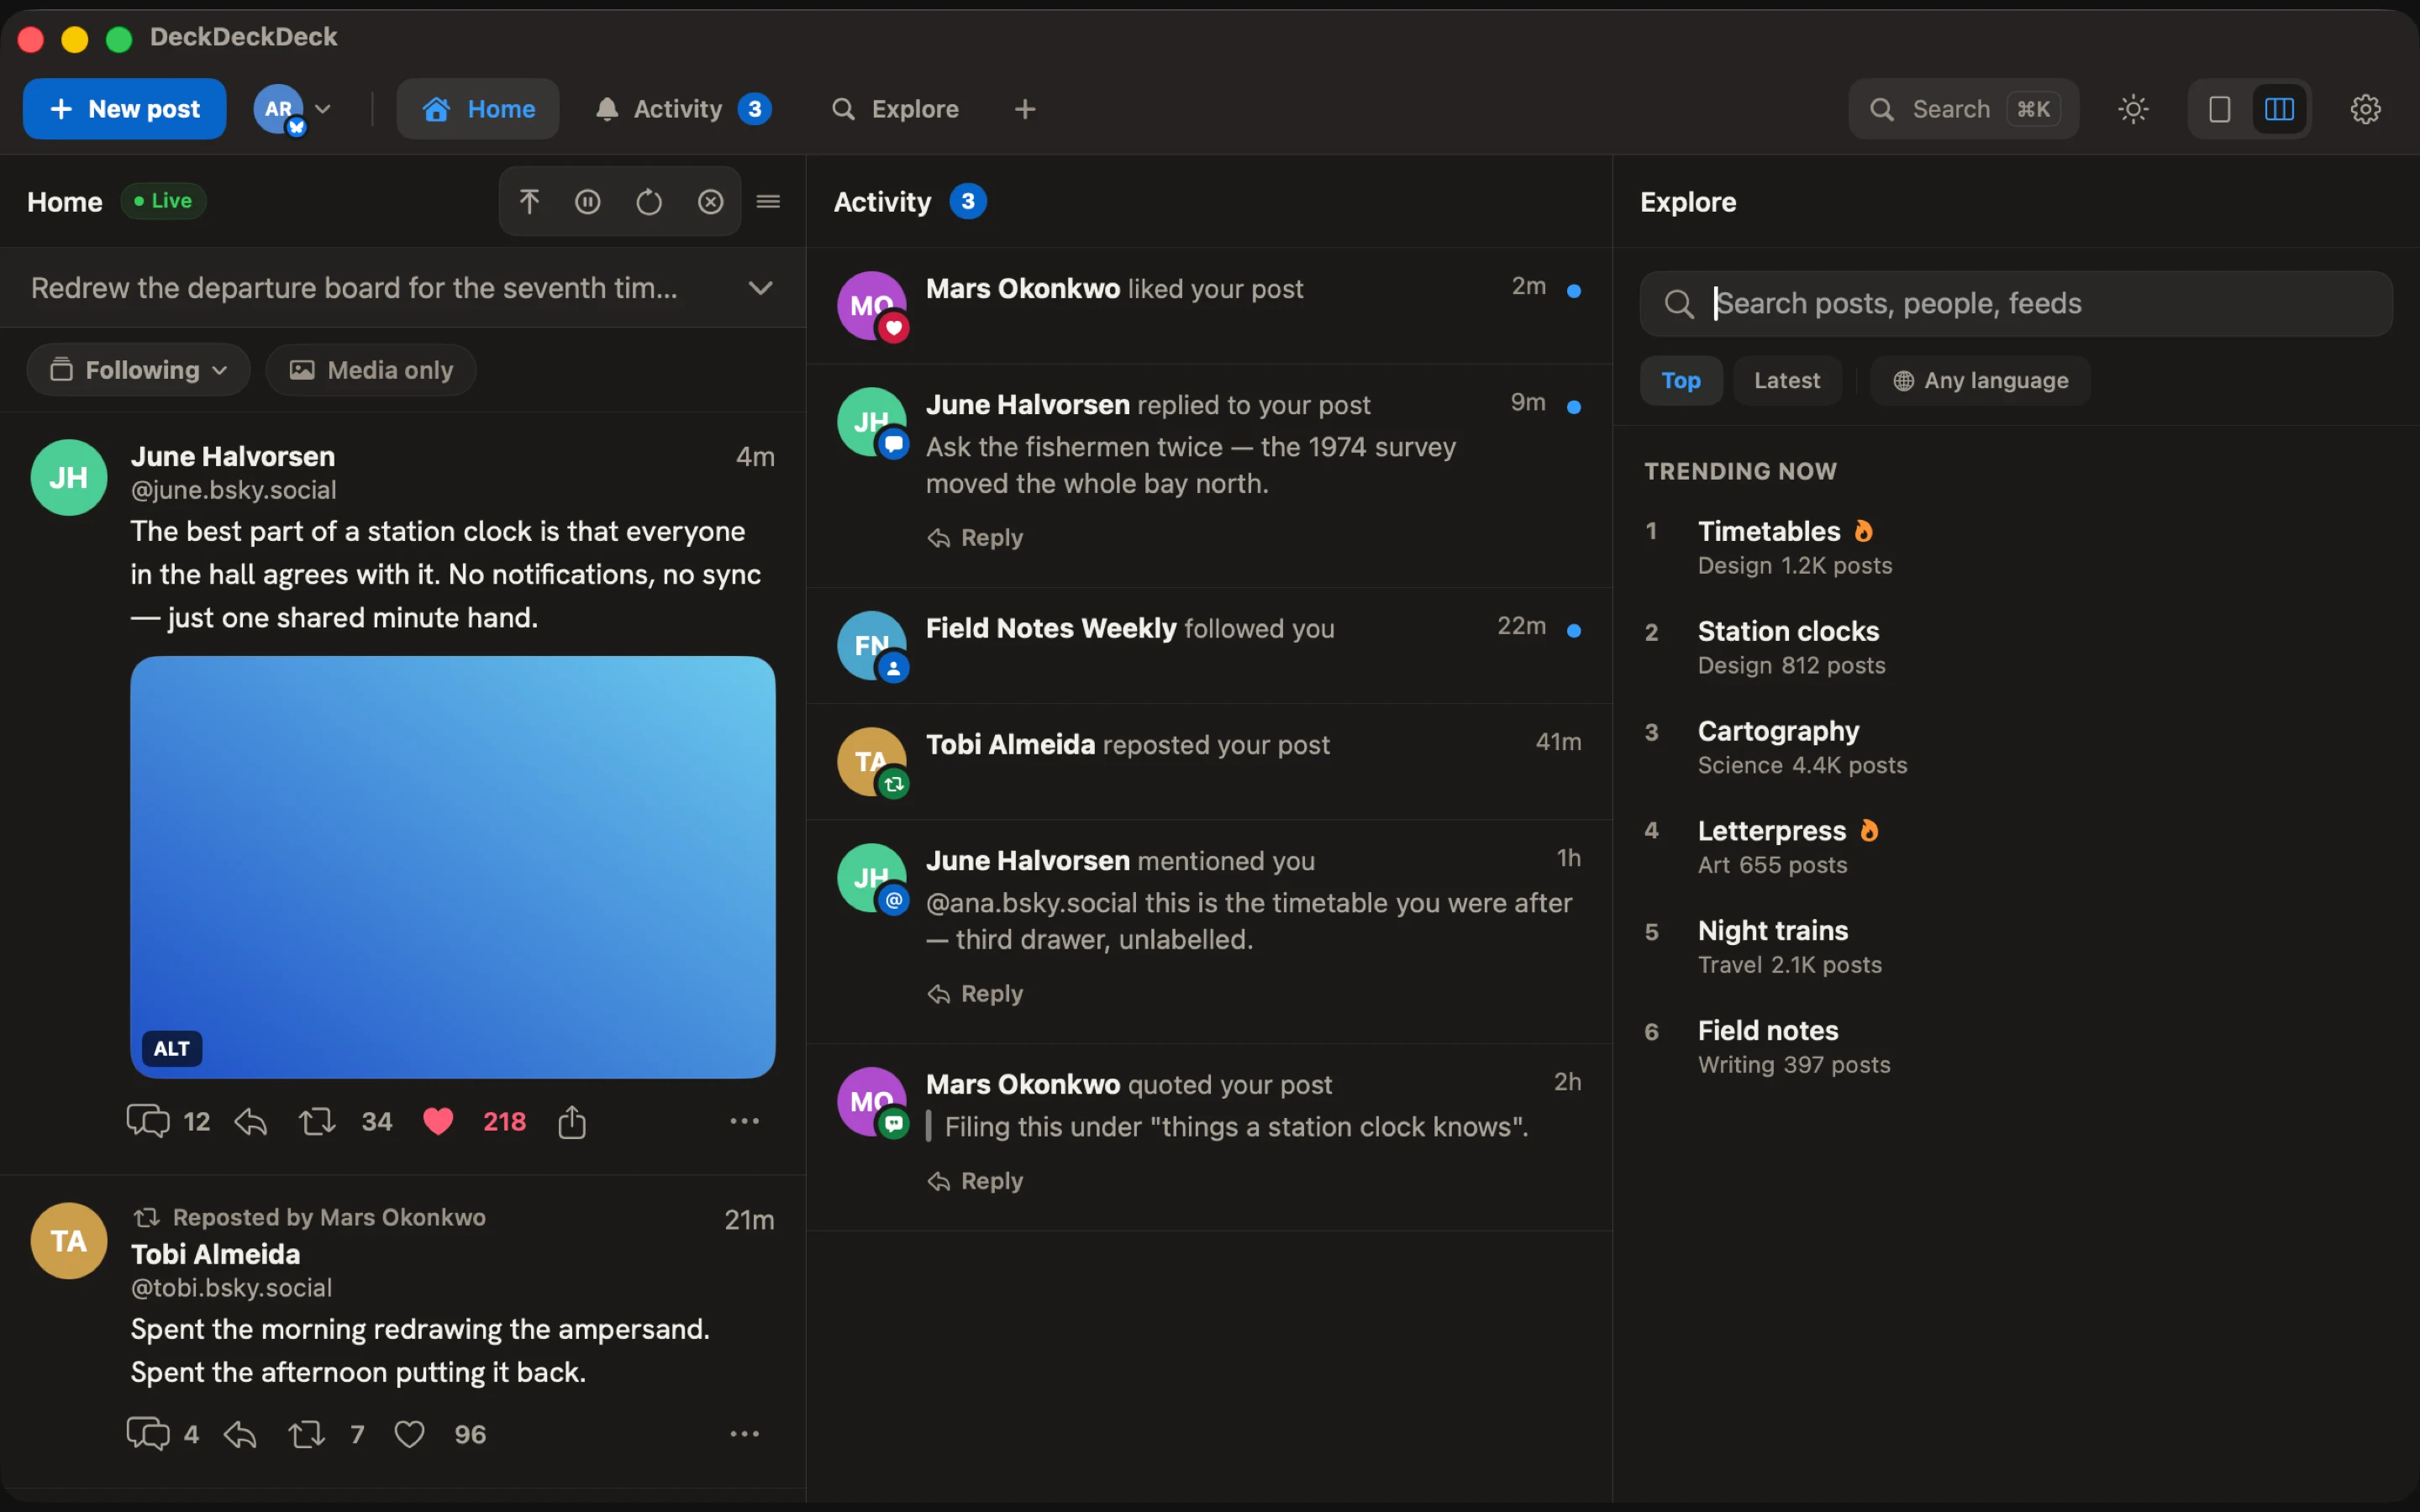
Task: Click the Activity column unread count badge
Action: click(967, 201)
